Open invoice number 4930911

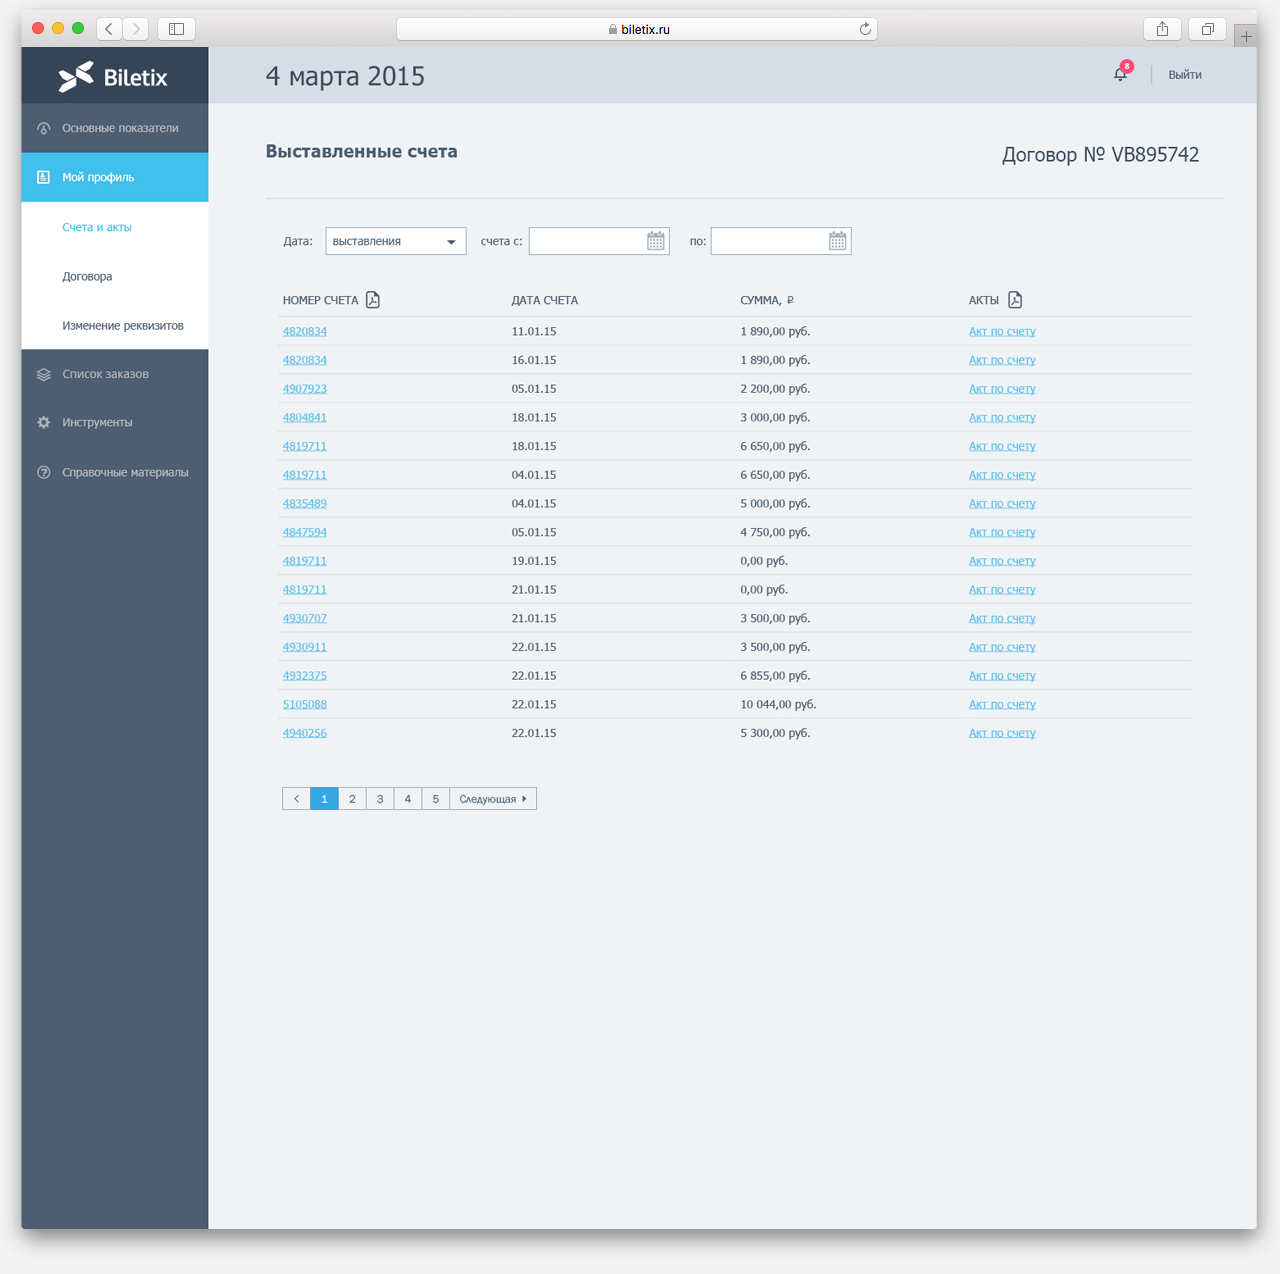pyautogui.click(x=305, y=647)
